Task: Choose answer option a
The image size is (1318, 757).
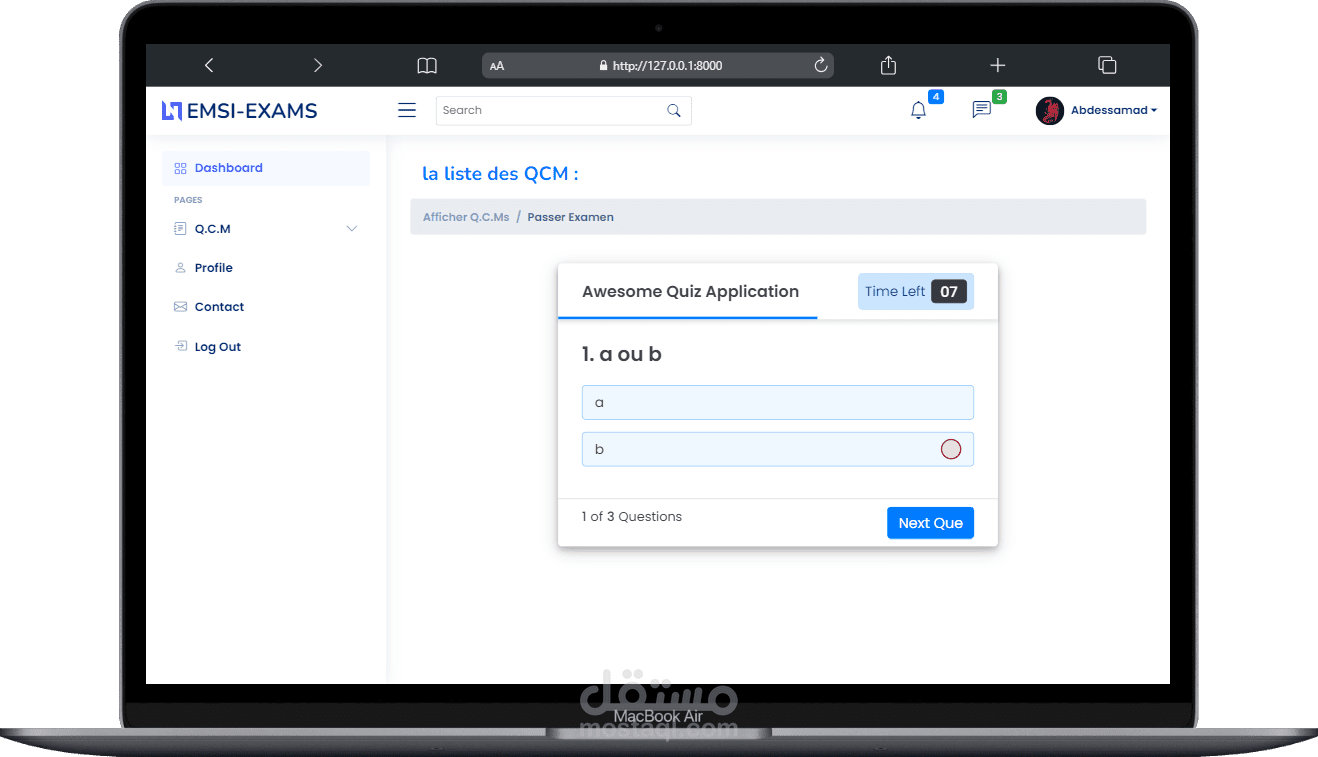Action: (778, 402)
